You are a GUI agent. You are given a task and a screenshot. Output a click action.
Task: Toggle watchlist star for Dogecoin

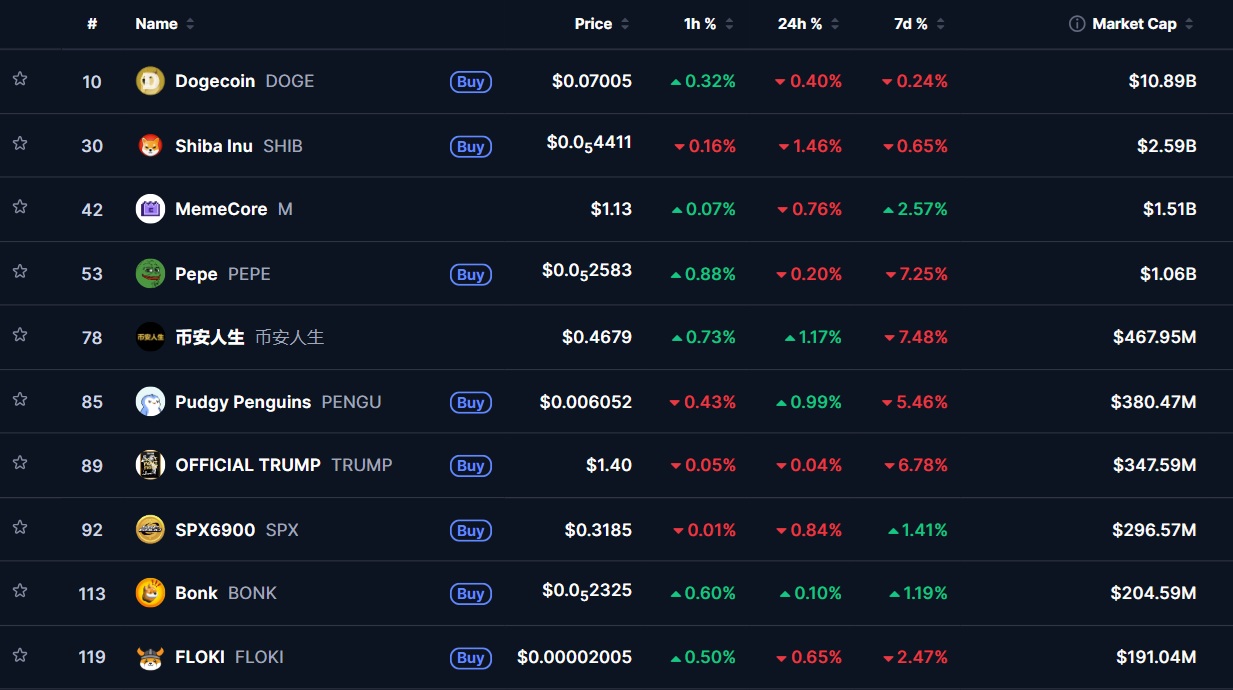[20, 79]
